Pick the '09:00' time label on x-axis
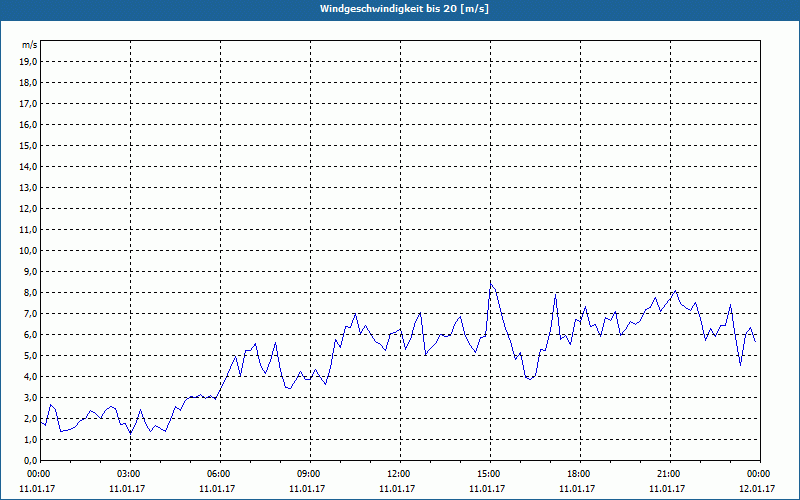The width and height of the screenshot is (800, 500). click(x=310, y=474)
